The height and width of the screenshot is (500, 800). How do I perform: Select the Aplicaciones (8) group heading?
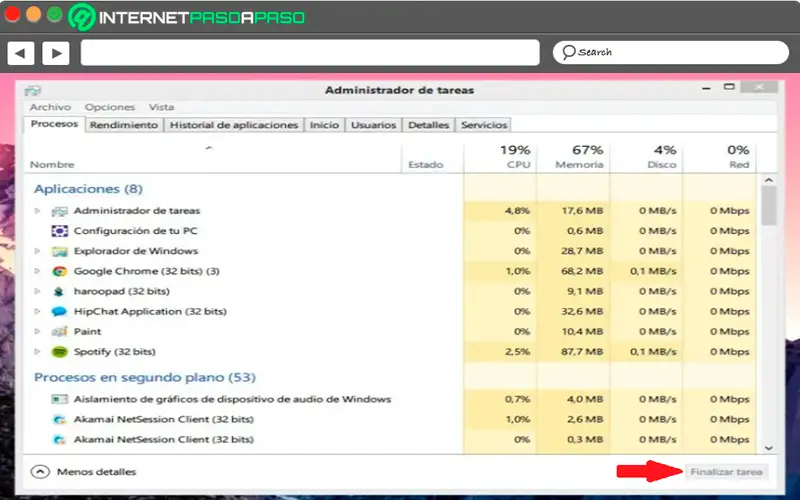point(88,189)
